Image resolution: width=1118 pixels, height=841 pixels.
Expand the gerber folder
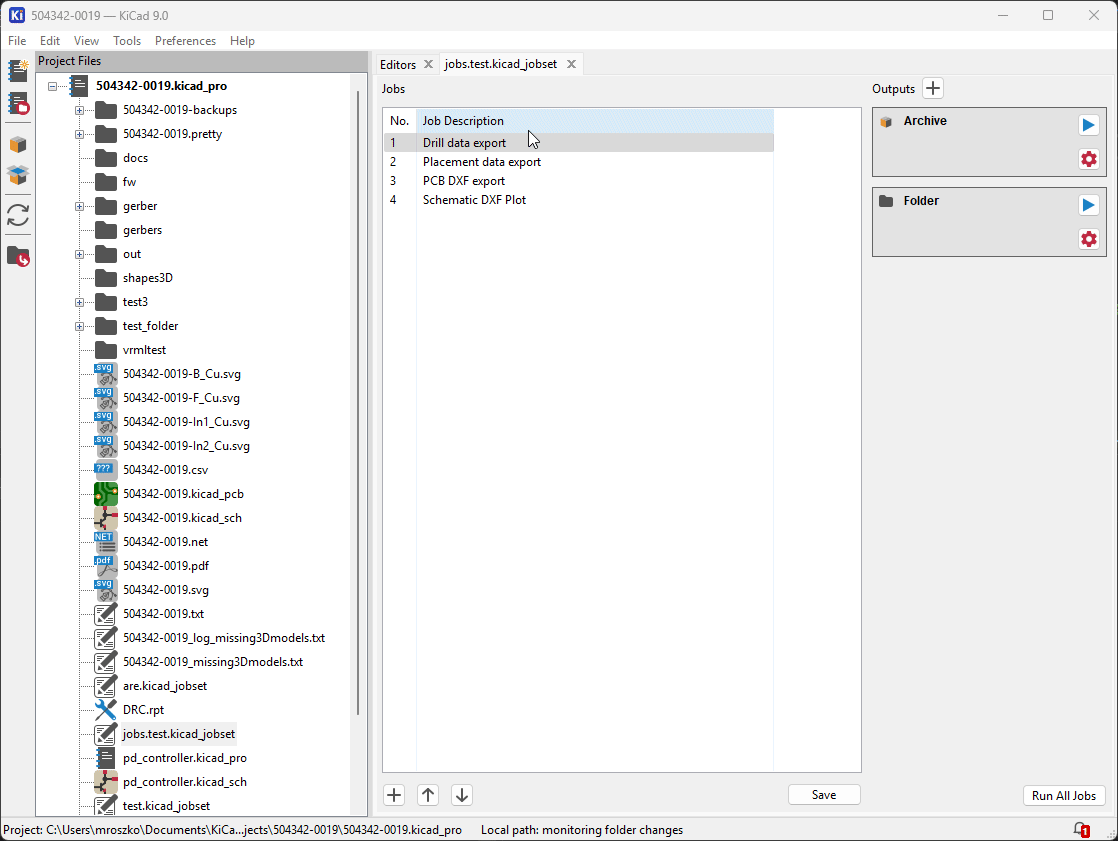tap(79, 206)
